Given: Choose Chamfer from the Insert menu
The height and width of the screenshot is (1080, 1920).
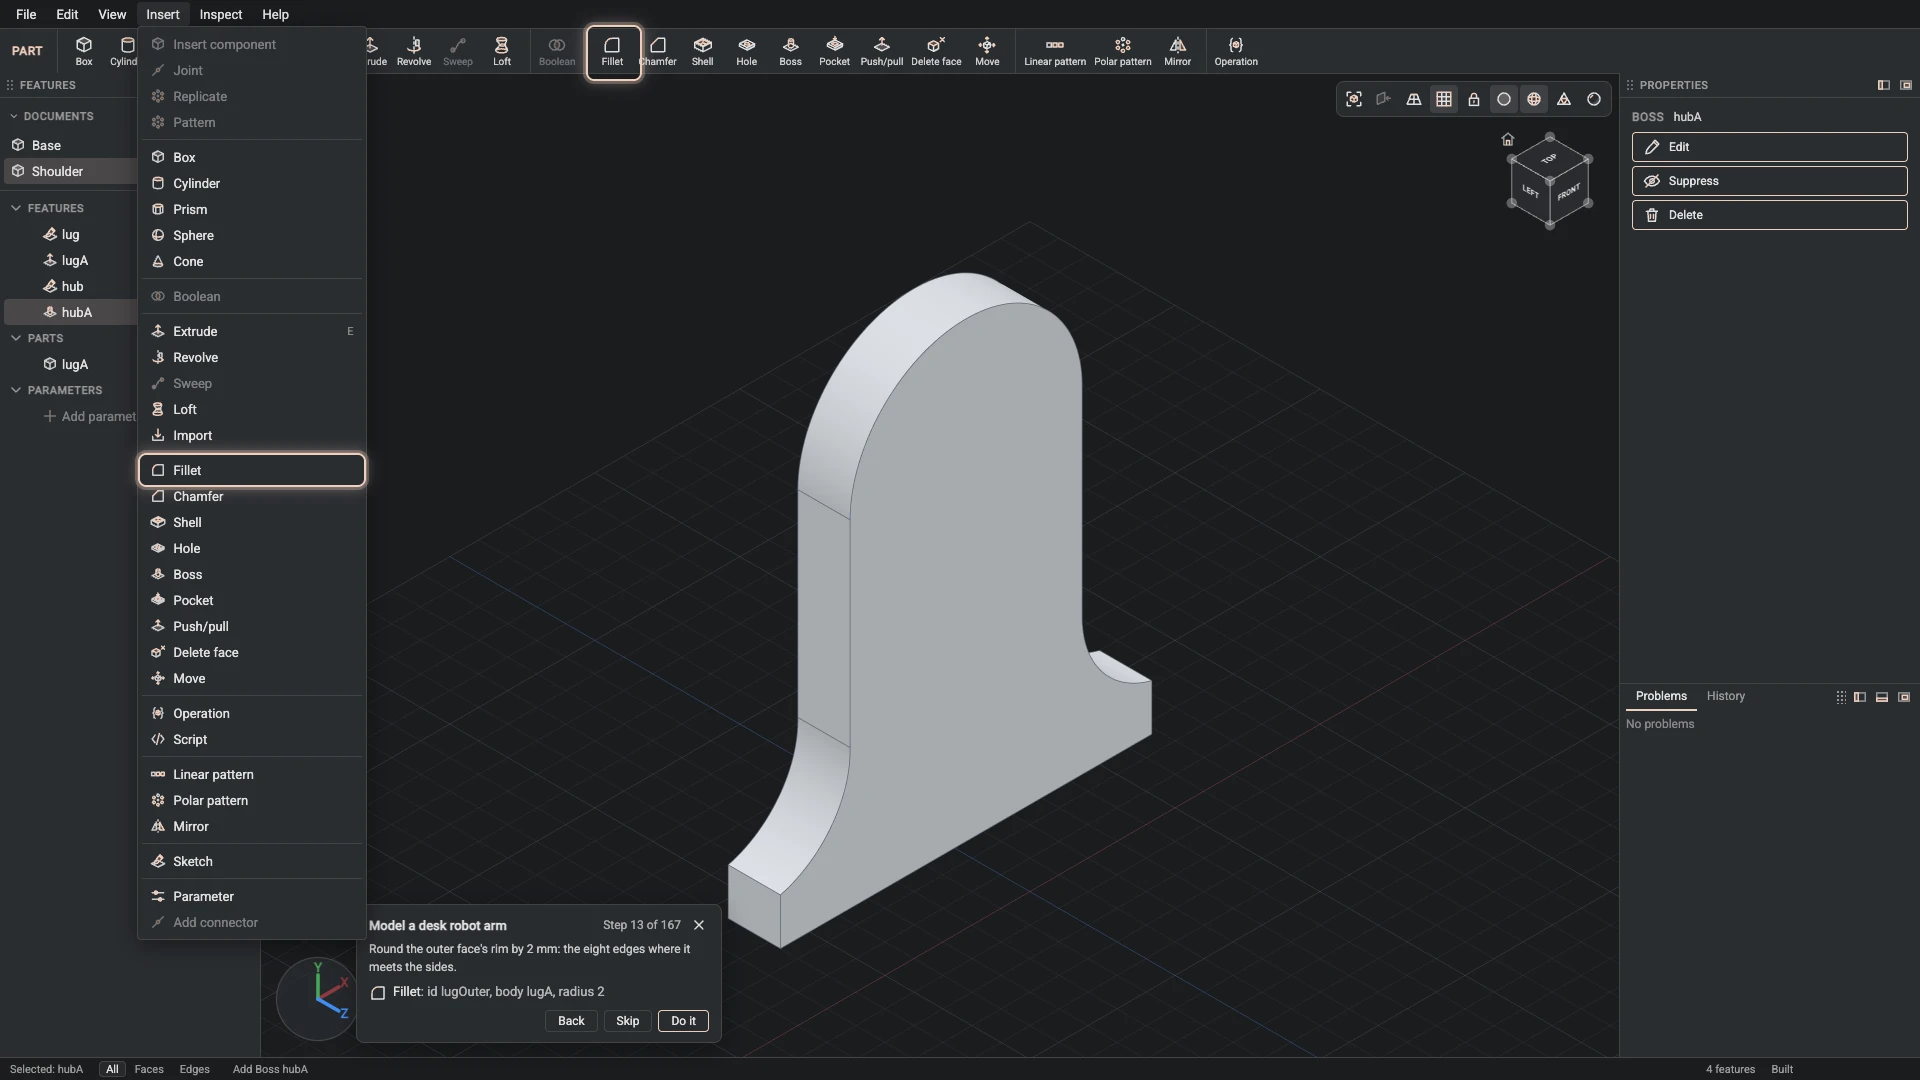Looking at the screenshot, I should pyautogui.click(x=252, y=496).
